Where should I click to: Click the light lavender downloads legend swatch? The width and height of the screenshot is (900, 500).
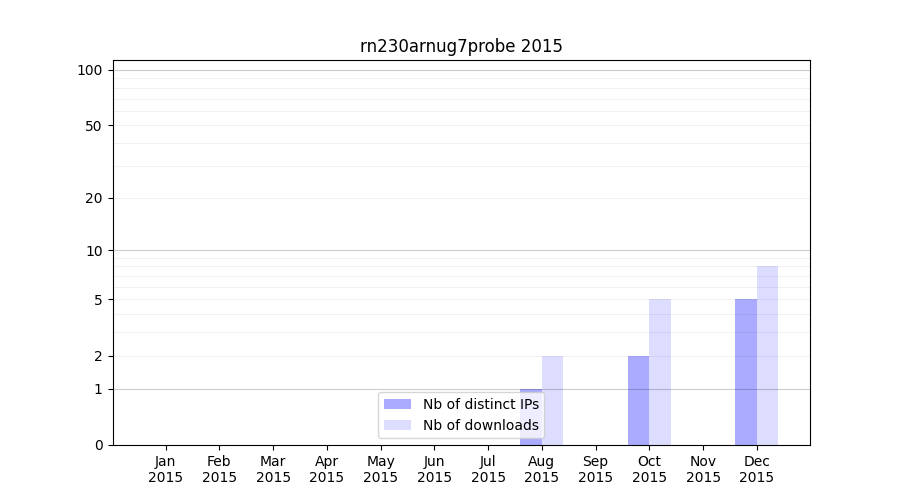pos(397,425)
